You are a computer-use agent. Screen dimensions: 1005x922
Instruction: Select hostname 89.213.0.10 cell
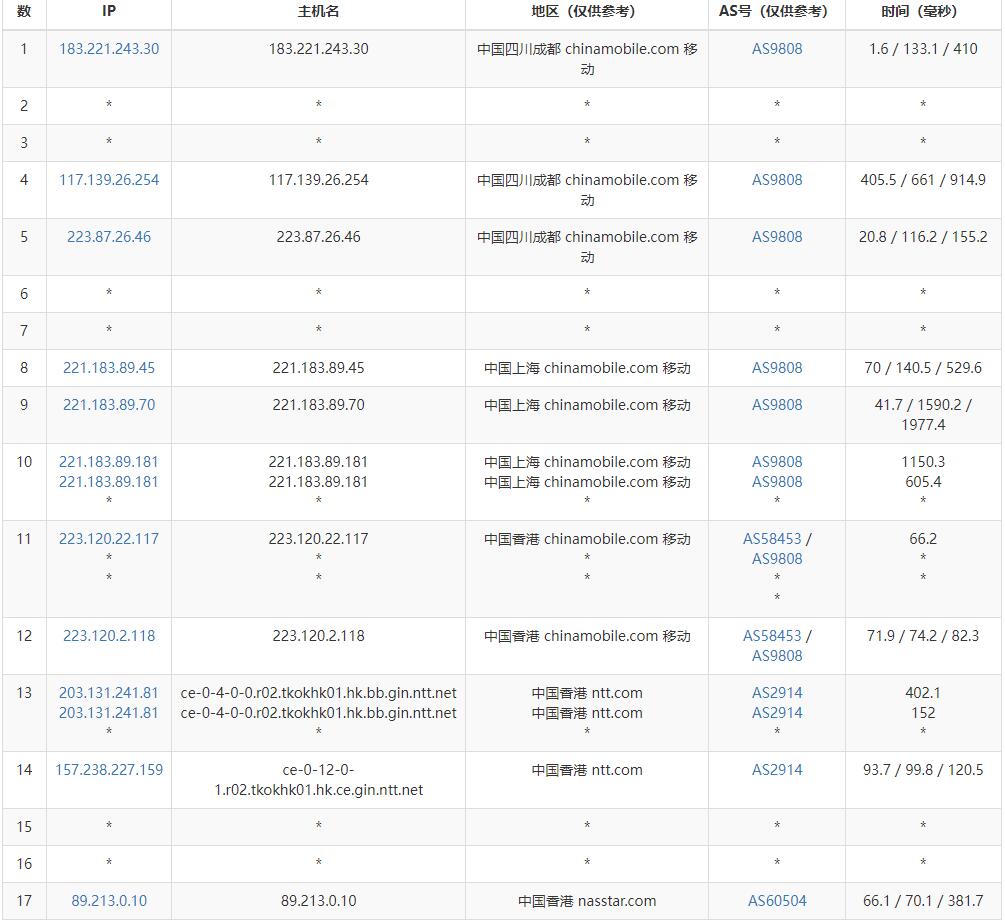coord(319,901)
